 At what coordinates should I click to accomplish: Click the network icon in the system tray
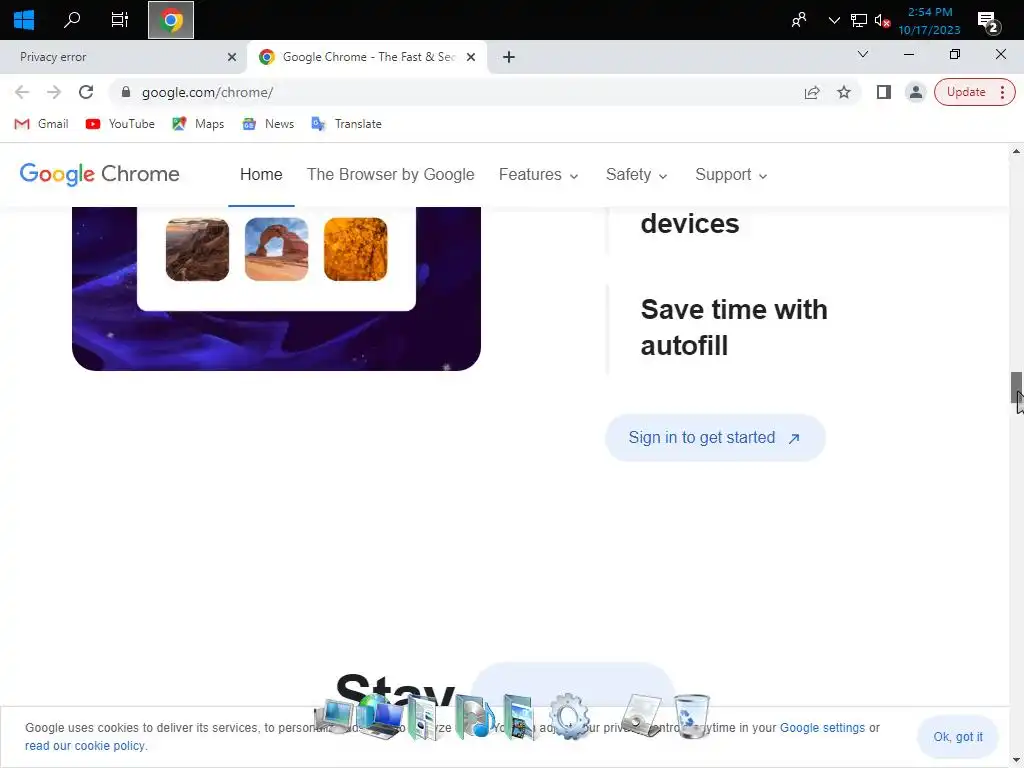click(x=859, y=20)
